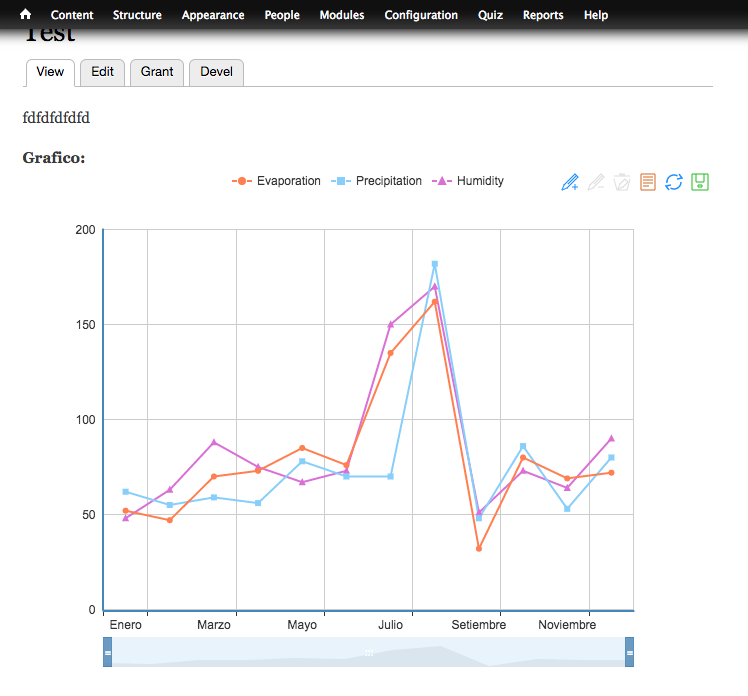The width and height of the screenshot is (748, 696).
Task: Open the Configuration admin menu
Action: coord(421,15)
